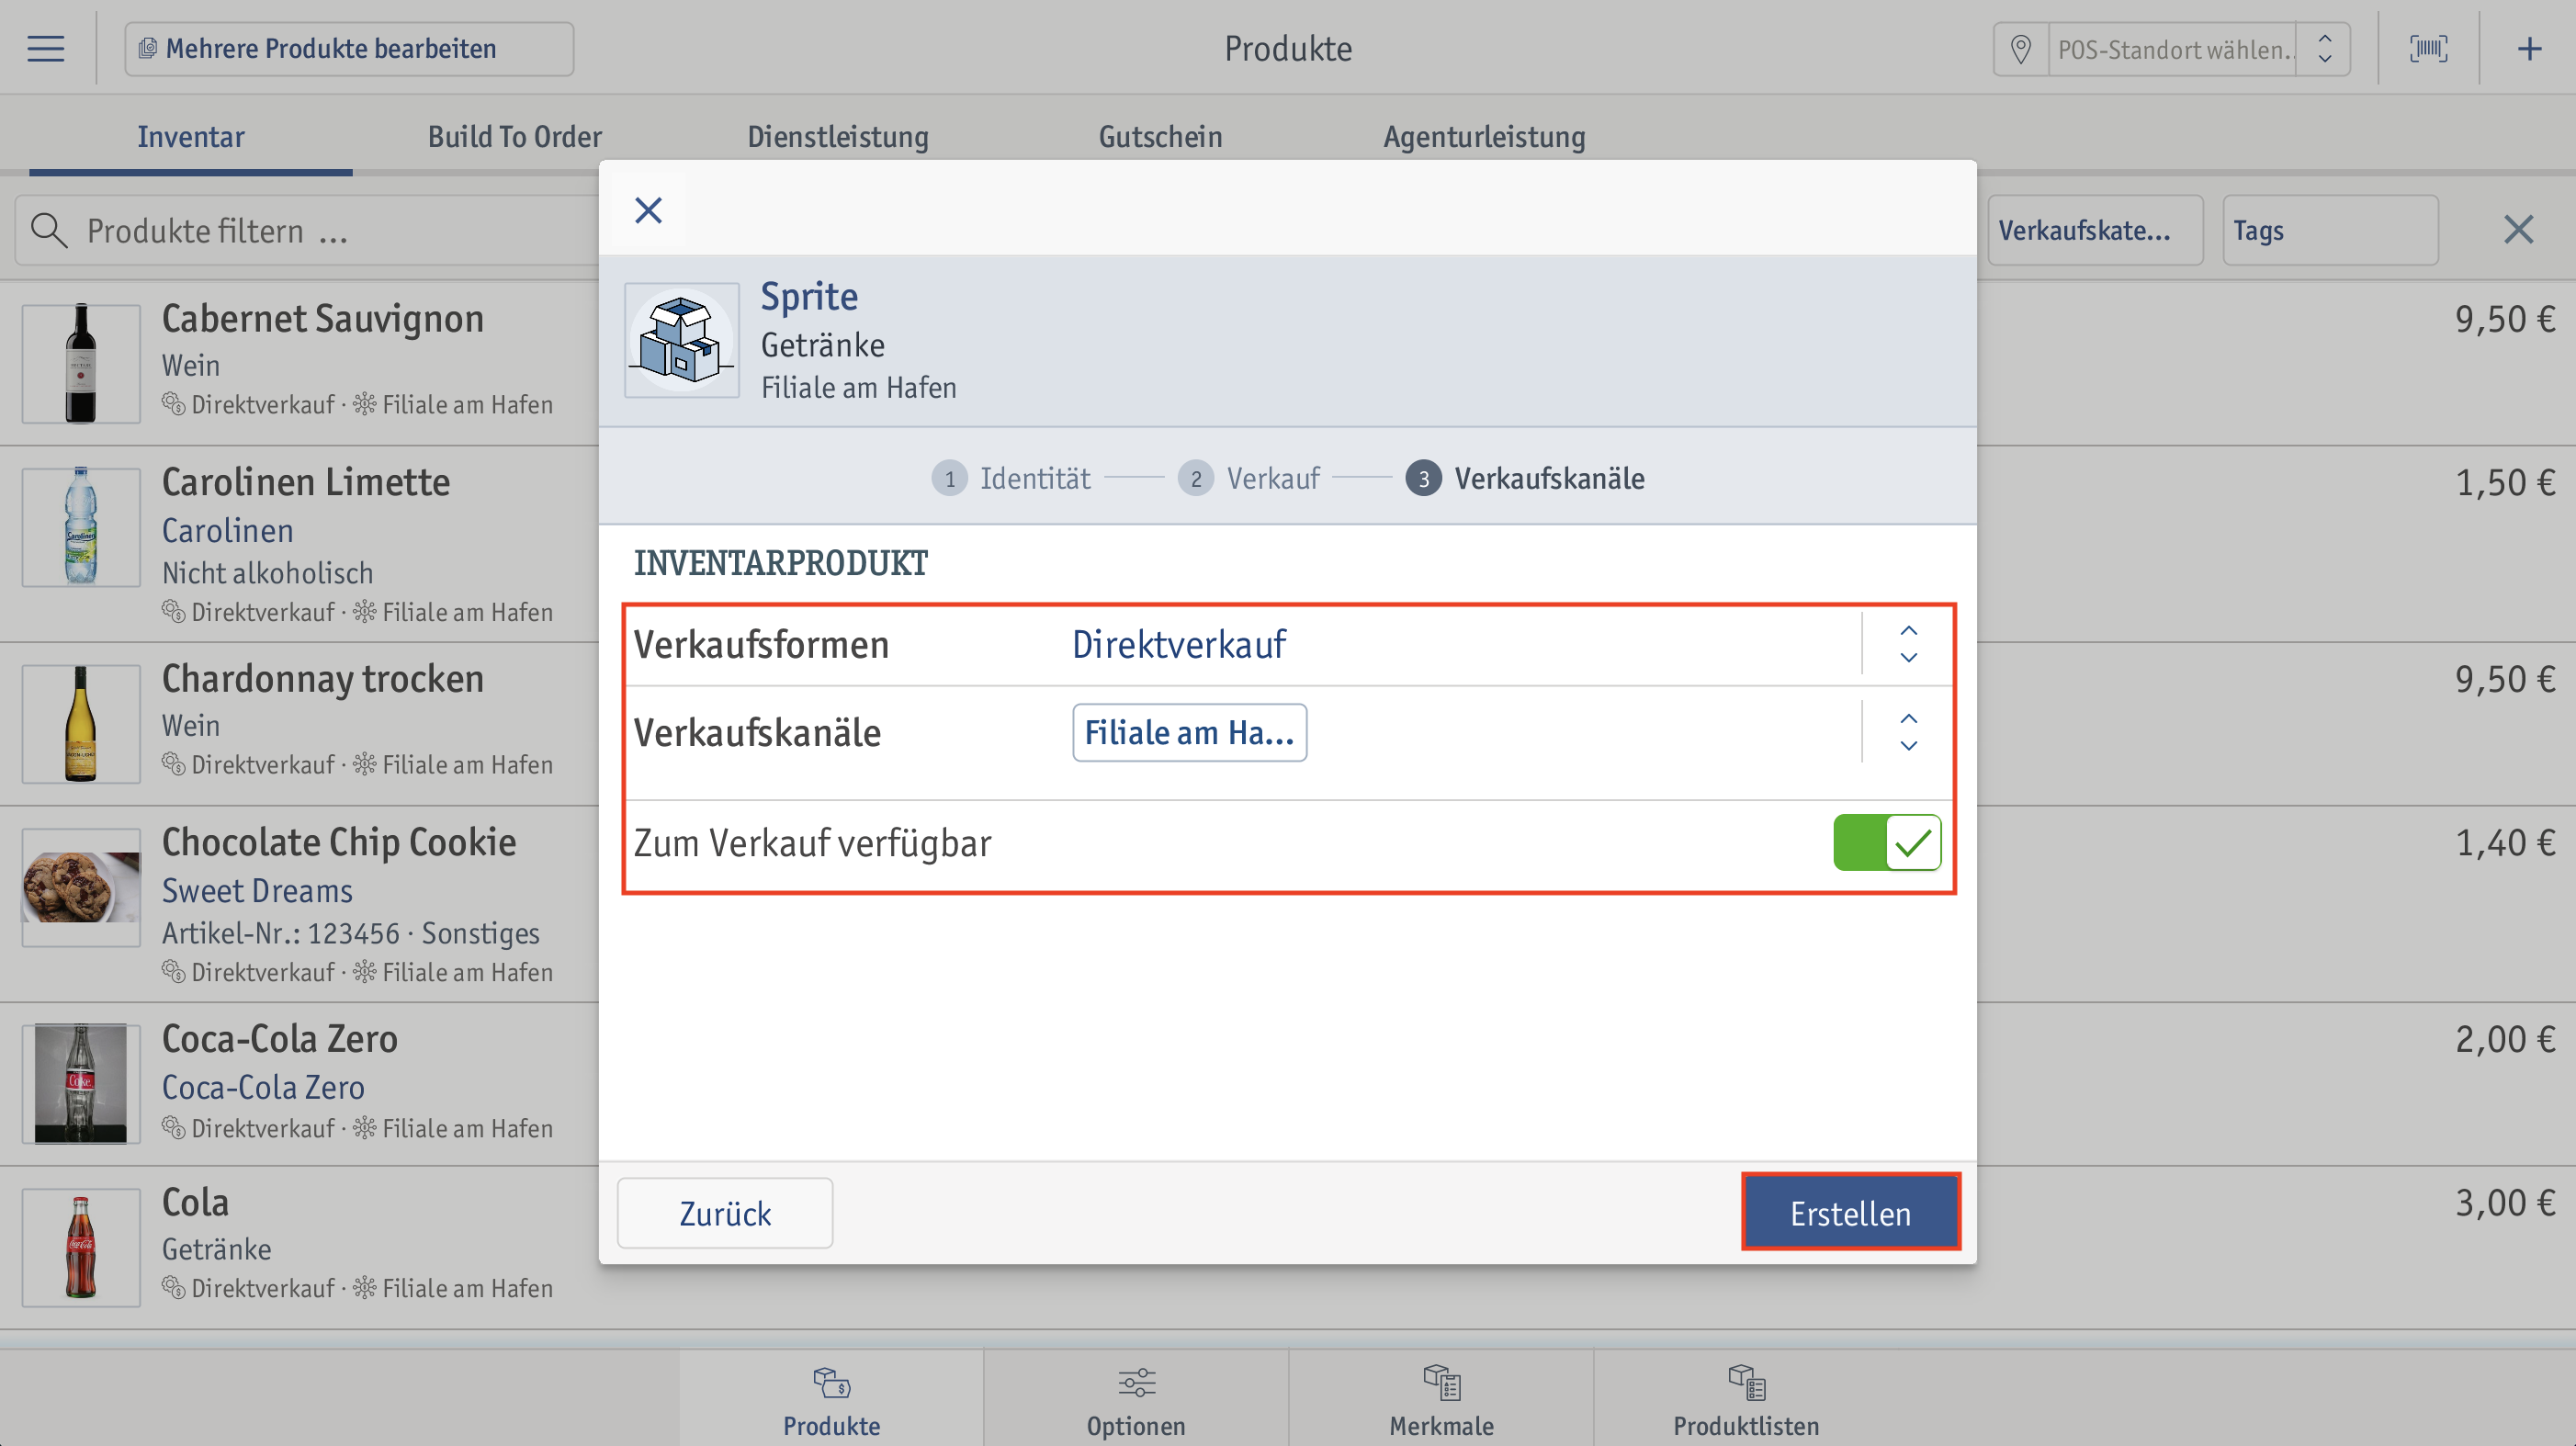
Task: Go to the Agenturleistung tab
Action: point(1484,137)
